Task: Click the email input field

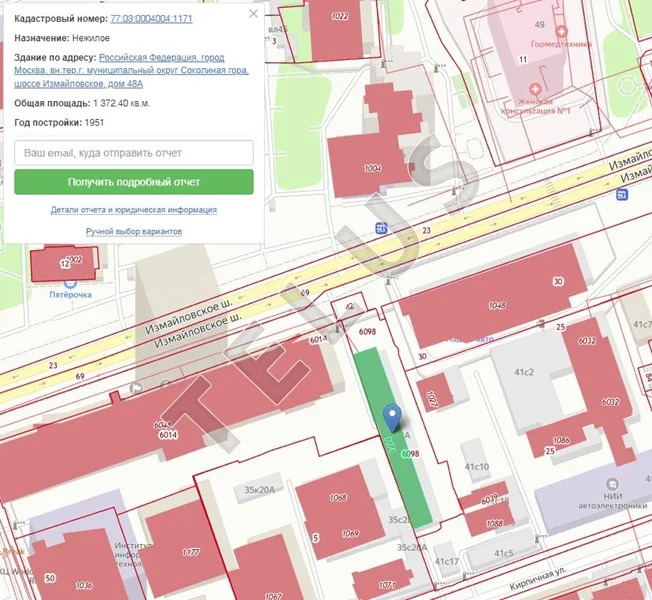Action: [x=134, y=153]
